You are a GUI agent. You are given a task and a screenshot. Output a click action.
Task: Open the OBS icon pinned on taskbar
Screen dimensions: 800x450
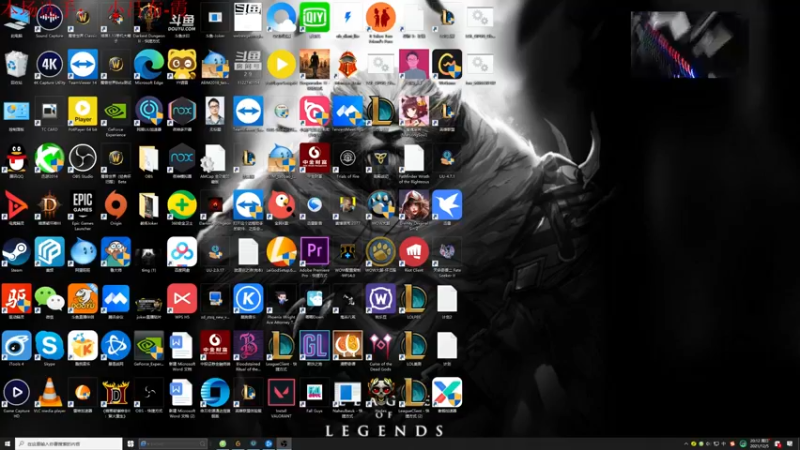click(284, 444)
